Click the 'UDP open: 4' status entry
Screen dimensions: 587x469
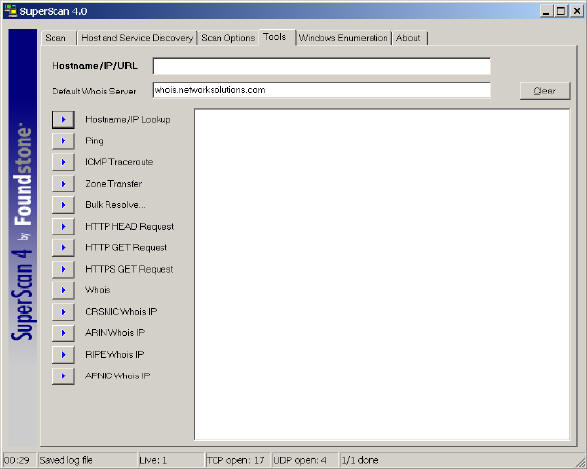304,460
